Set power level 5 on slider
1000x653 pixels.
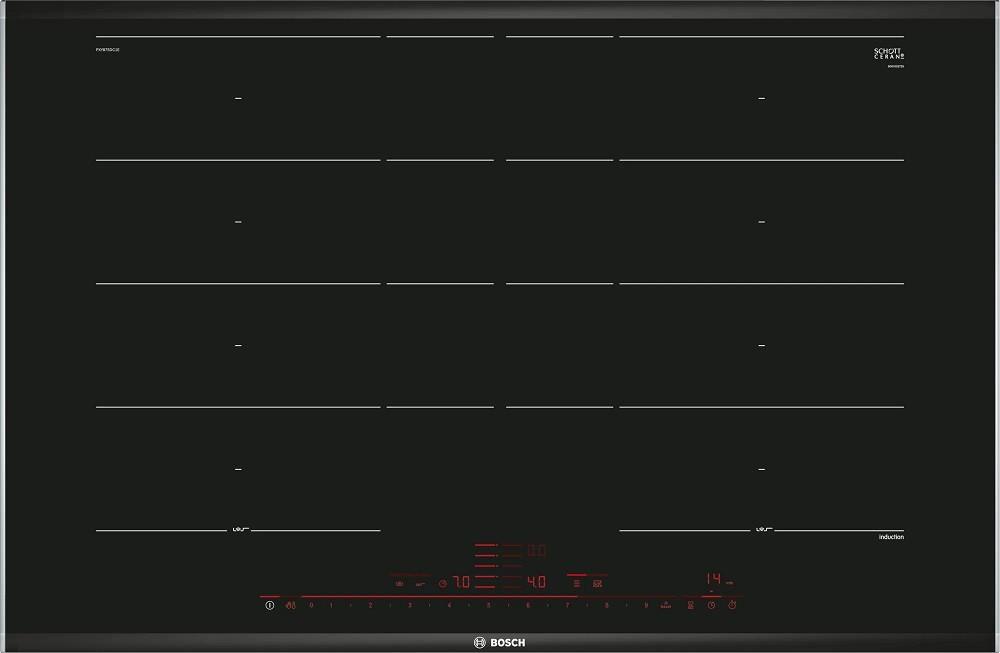488,605
